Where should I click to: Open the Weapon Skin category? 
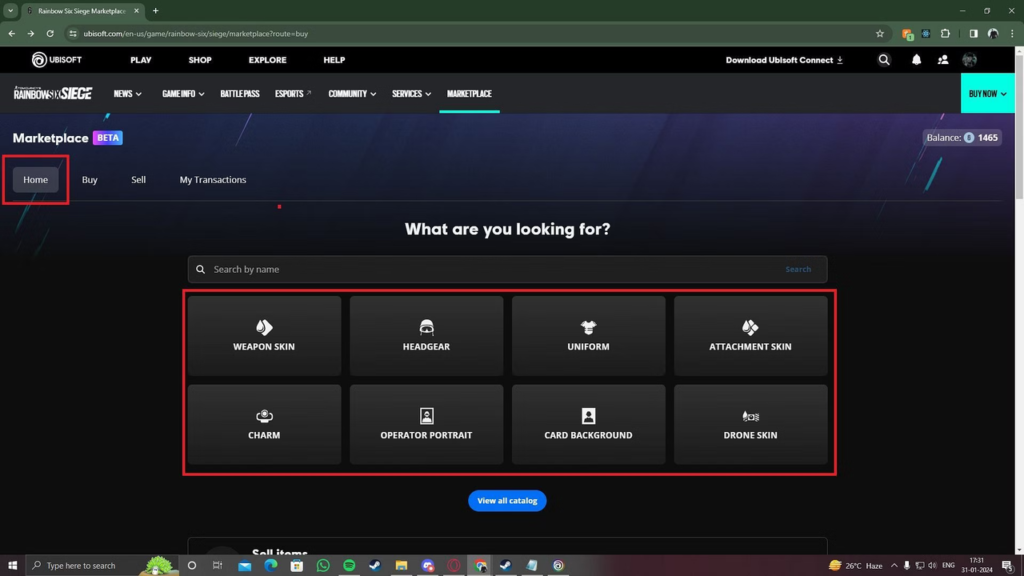tap(264, 336)
